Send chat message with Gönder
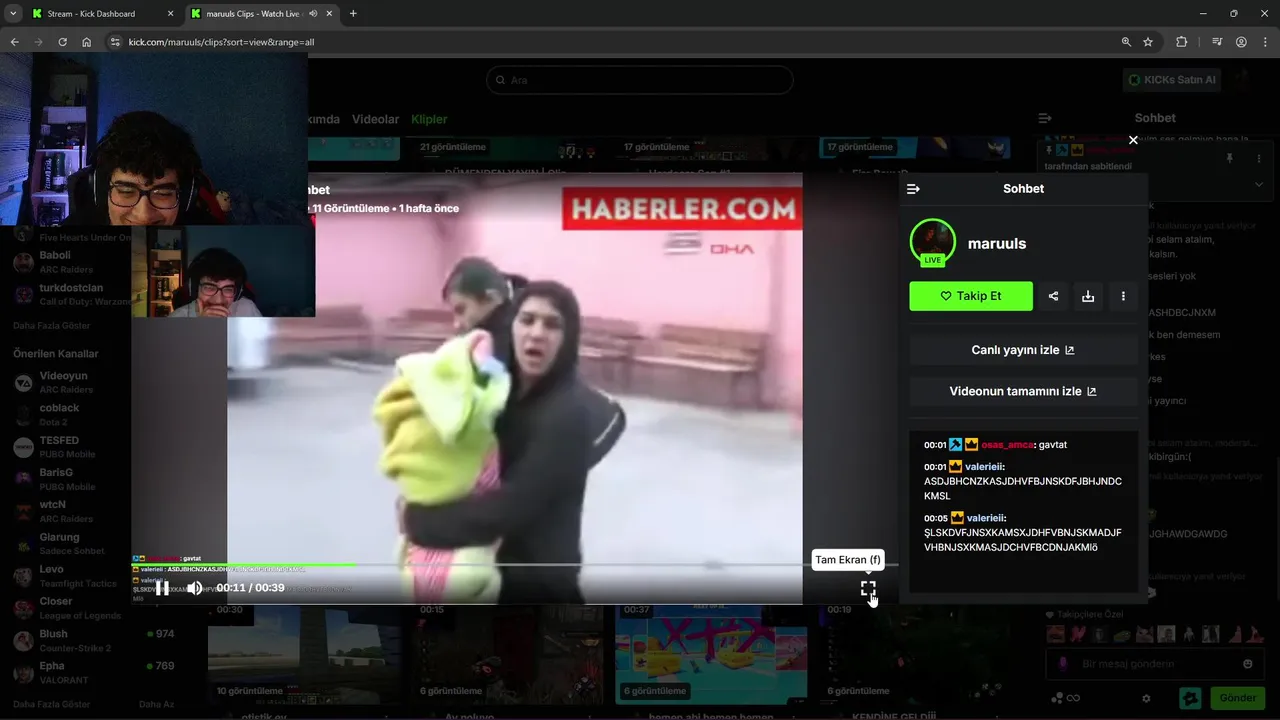The width and height of the screenshot is (1280, 720). [1237, 698]
